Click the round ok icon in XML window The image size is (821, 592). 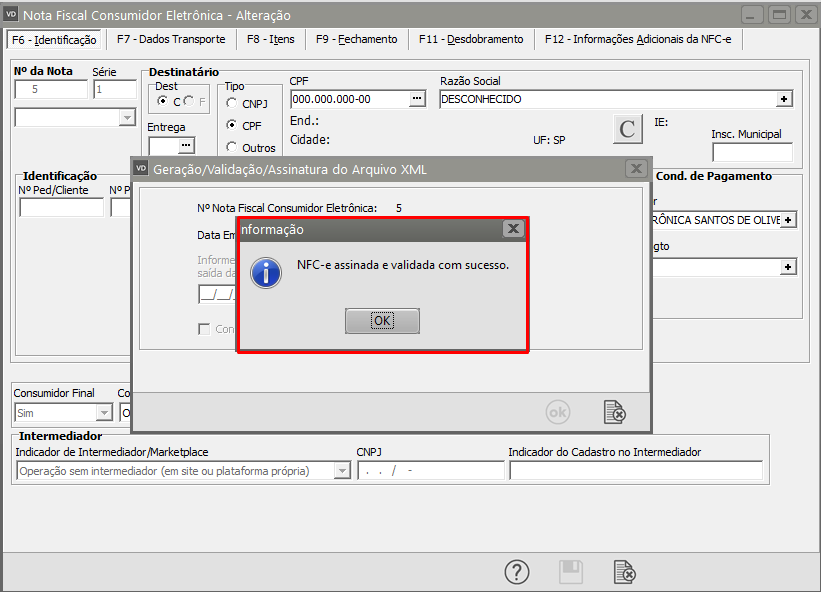click(x=558, y=412)
